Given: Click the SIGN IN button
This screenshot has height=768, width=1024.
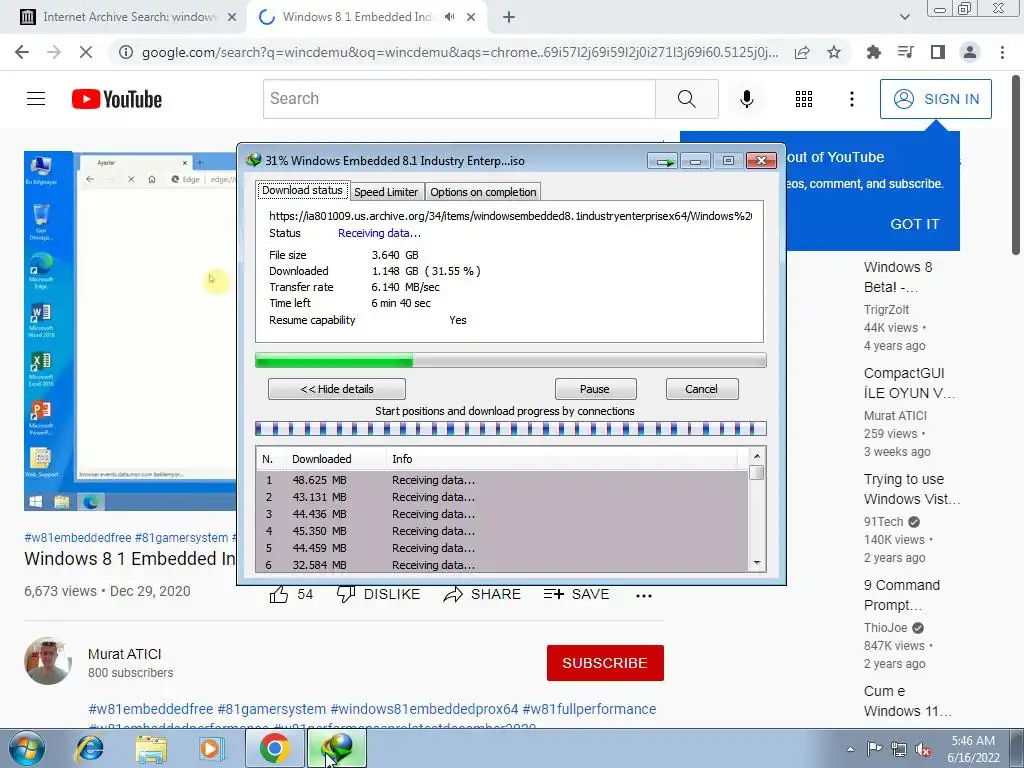Looking at the screenshot, I should 935,99.
